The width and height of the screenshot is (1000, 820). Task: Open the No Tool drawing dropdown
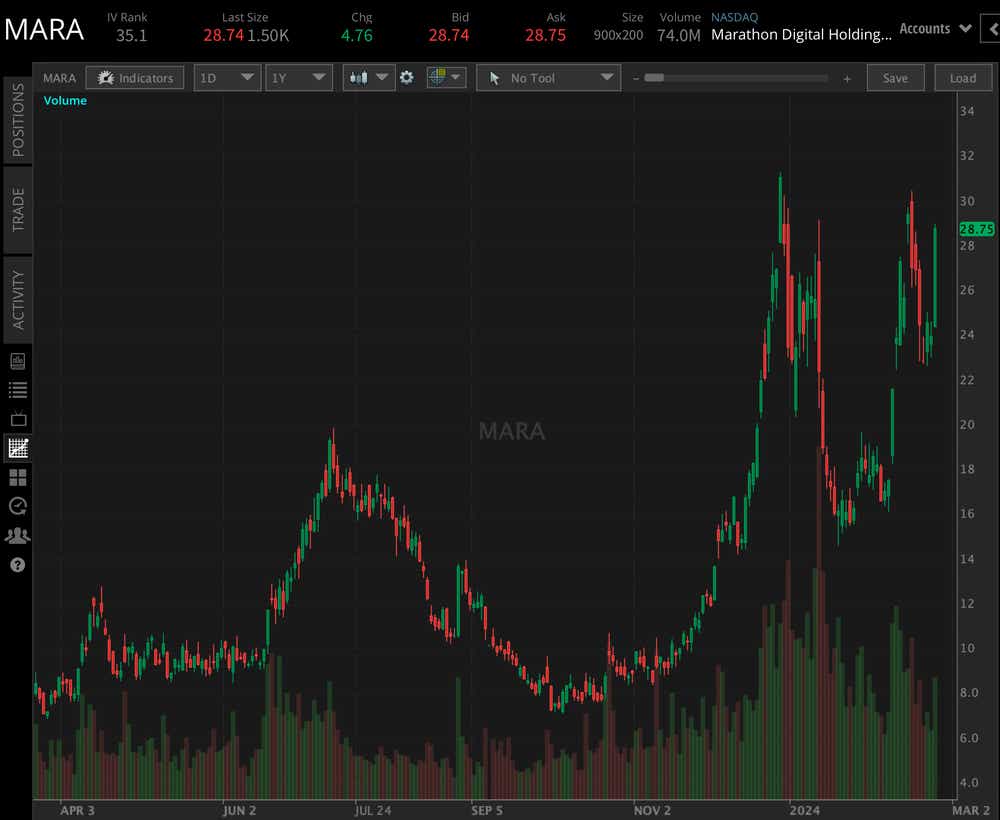pos(548,78)
